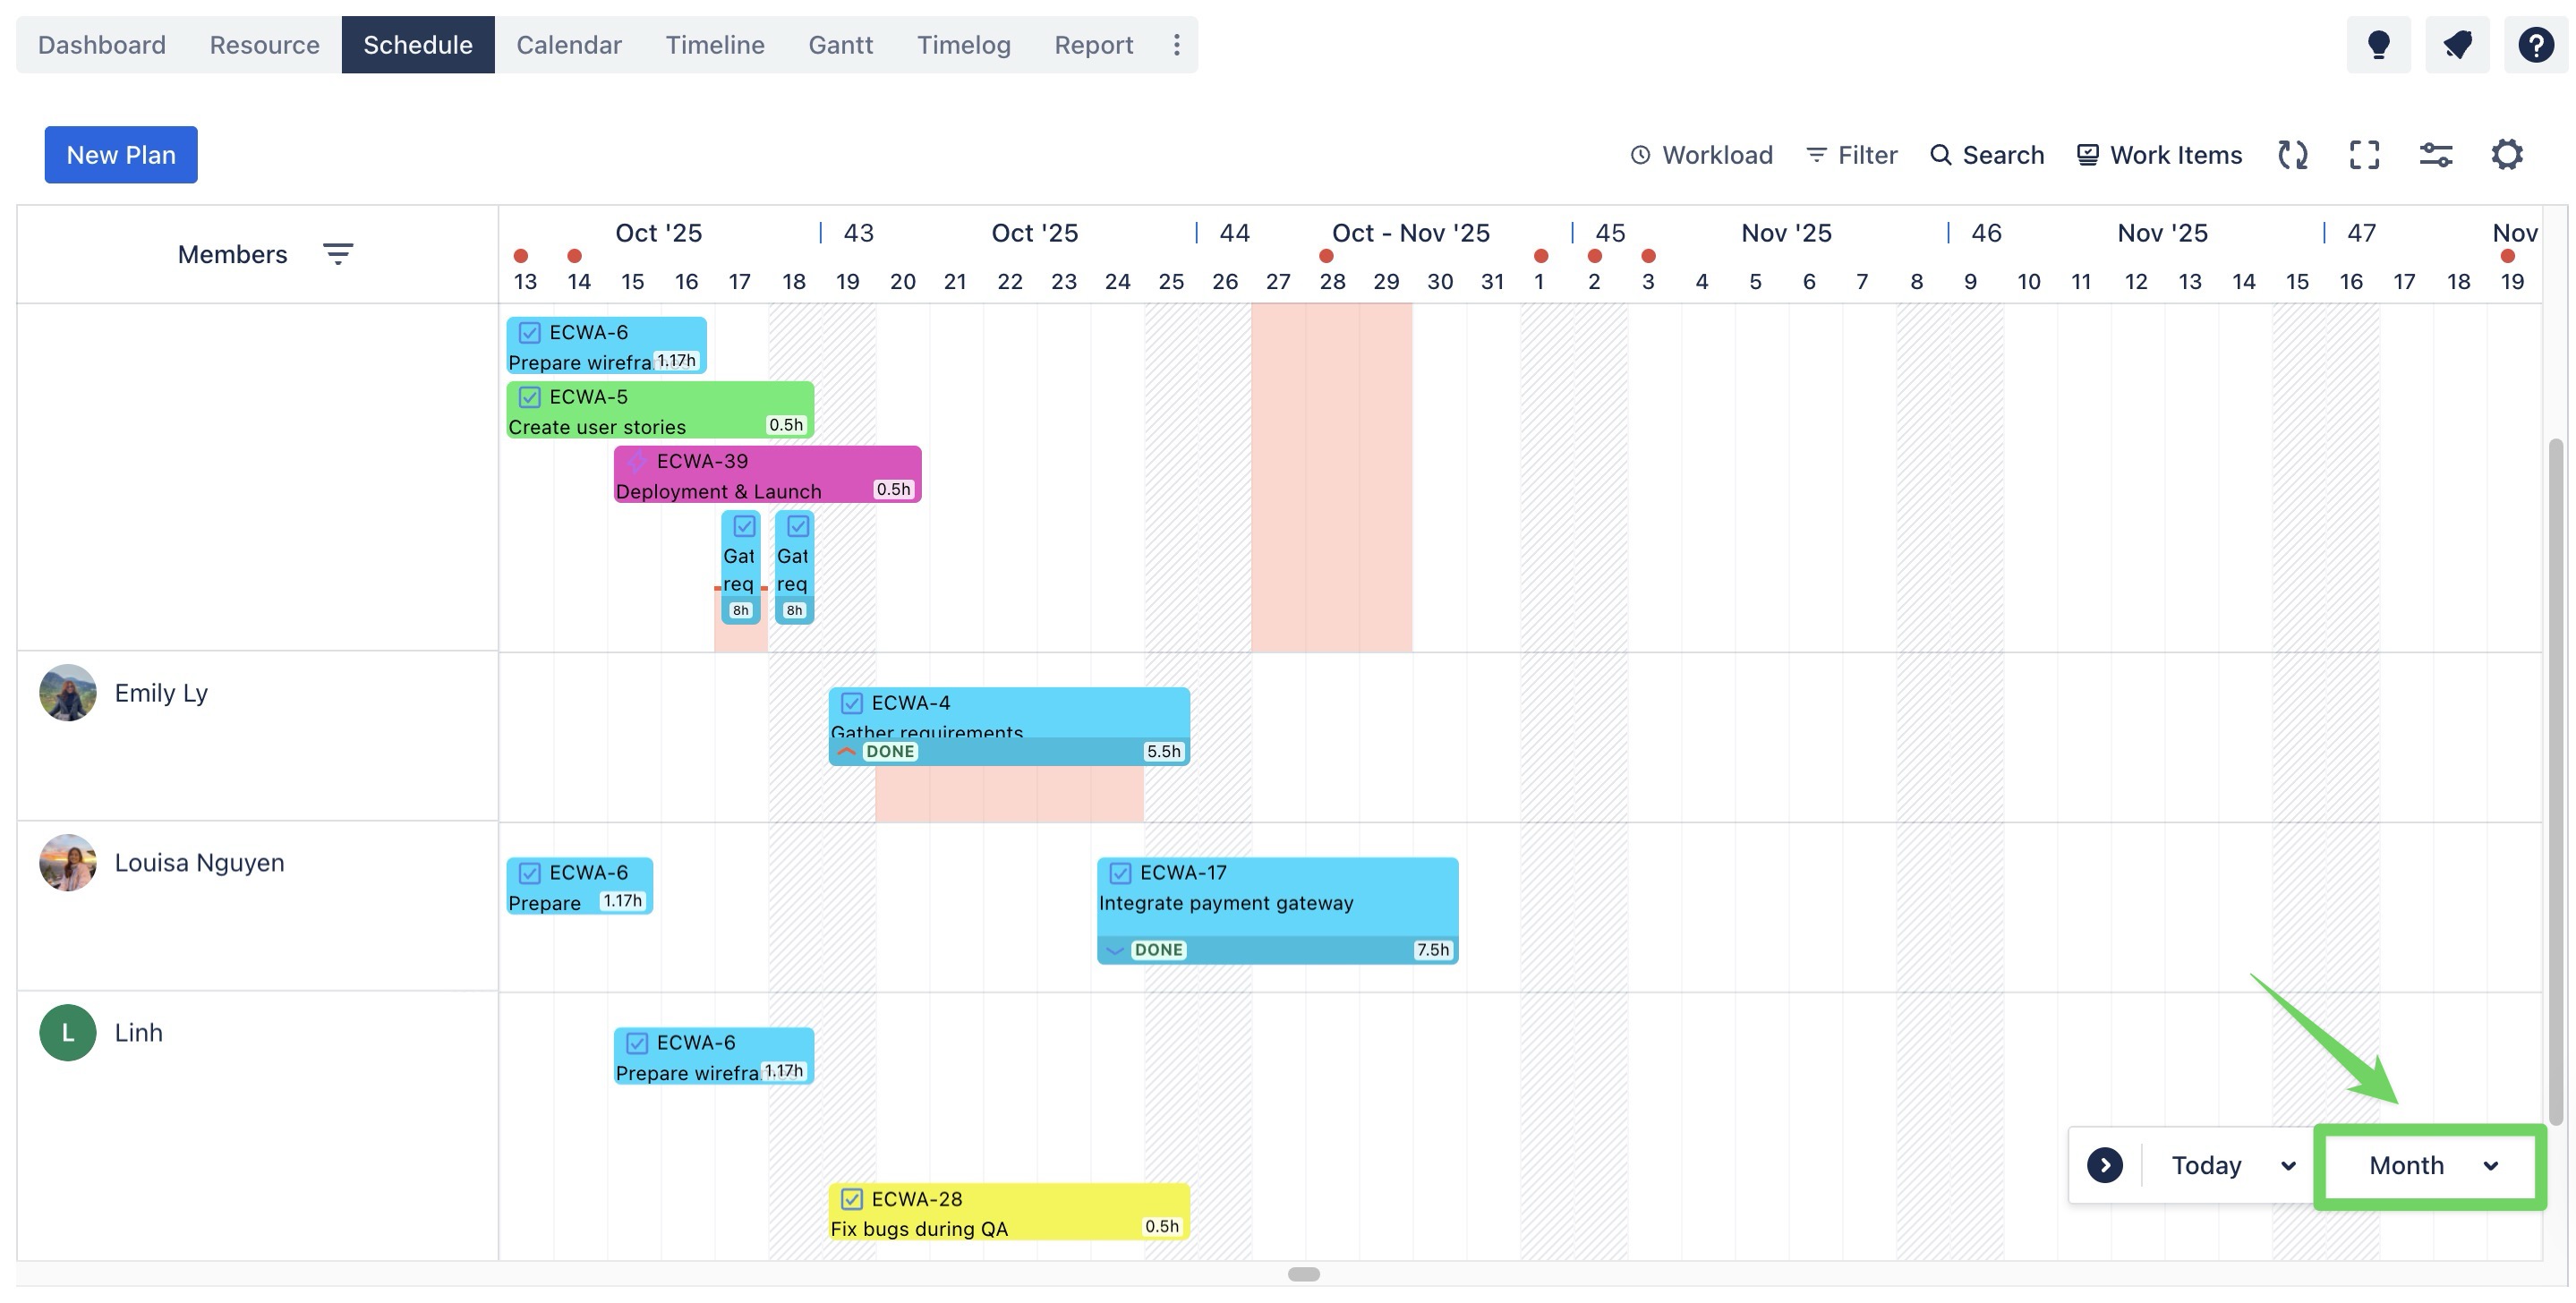2576x1303 pixels.
Task: Enter fullscreen mode icon
Action: [x=2364, y=155]
